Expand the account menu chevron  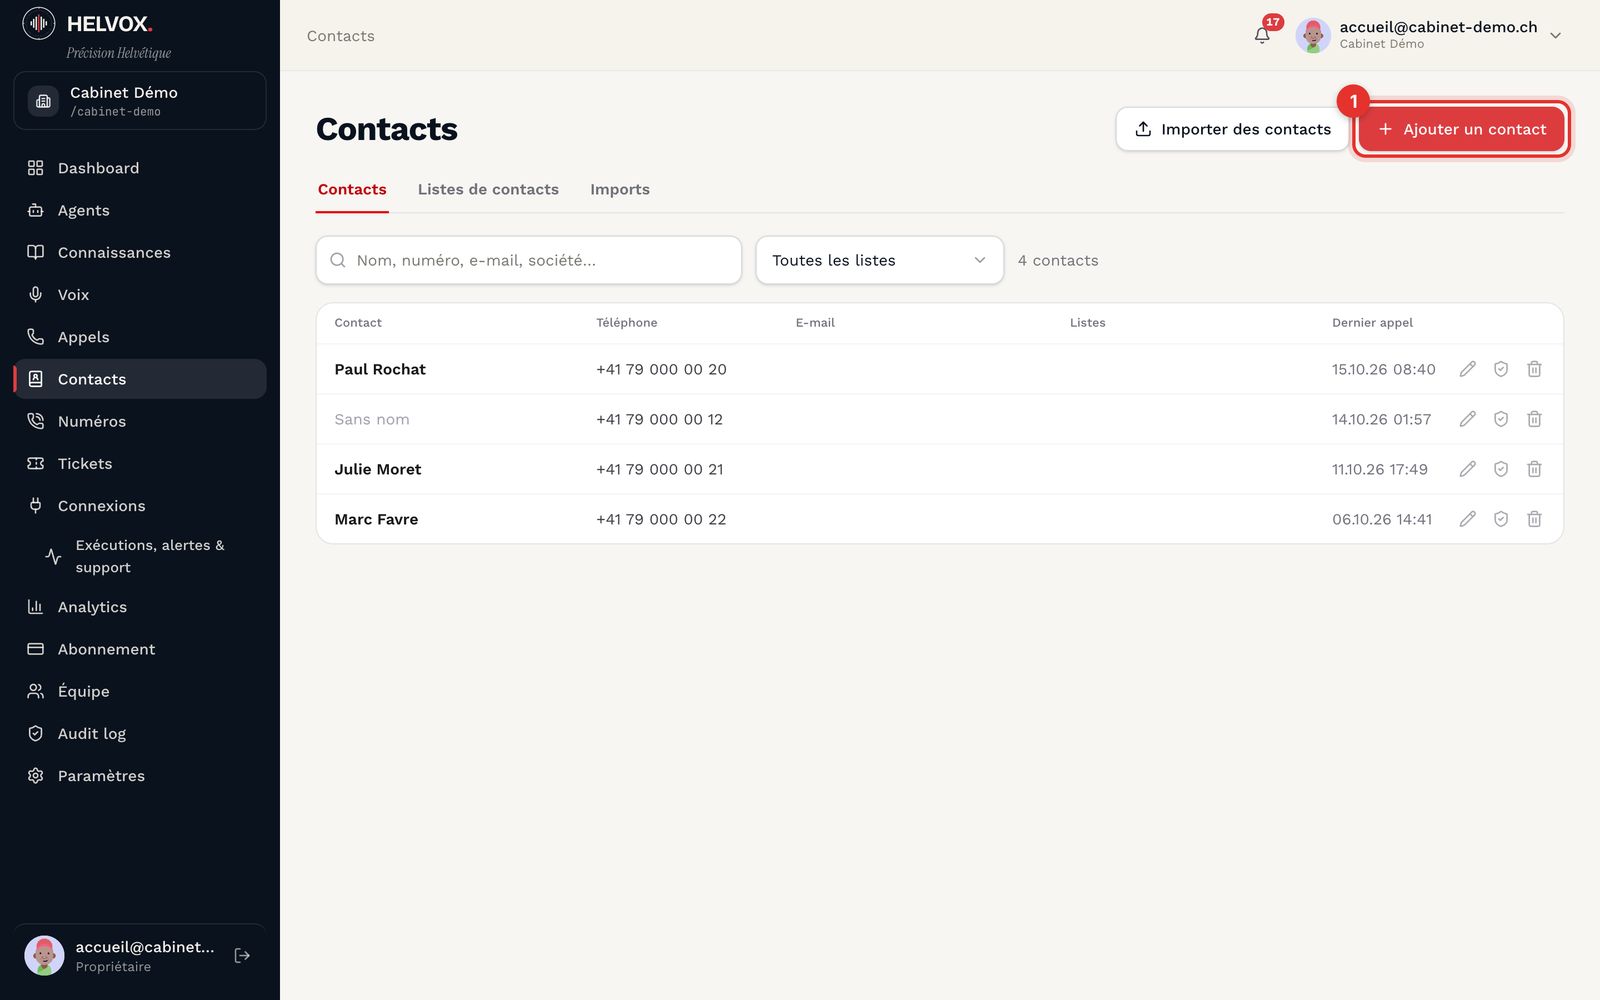[1555, 36]
